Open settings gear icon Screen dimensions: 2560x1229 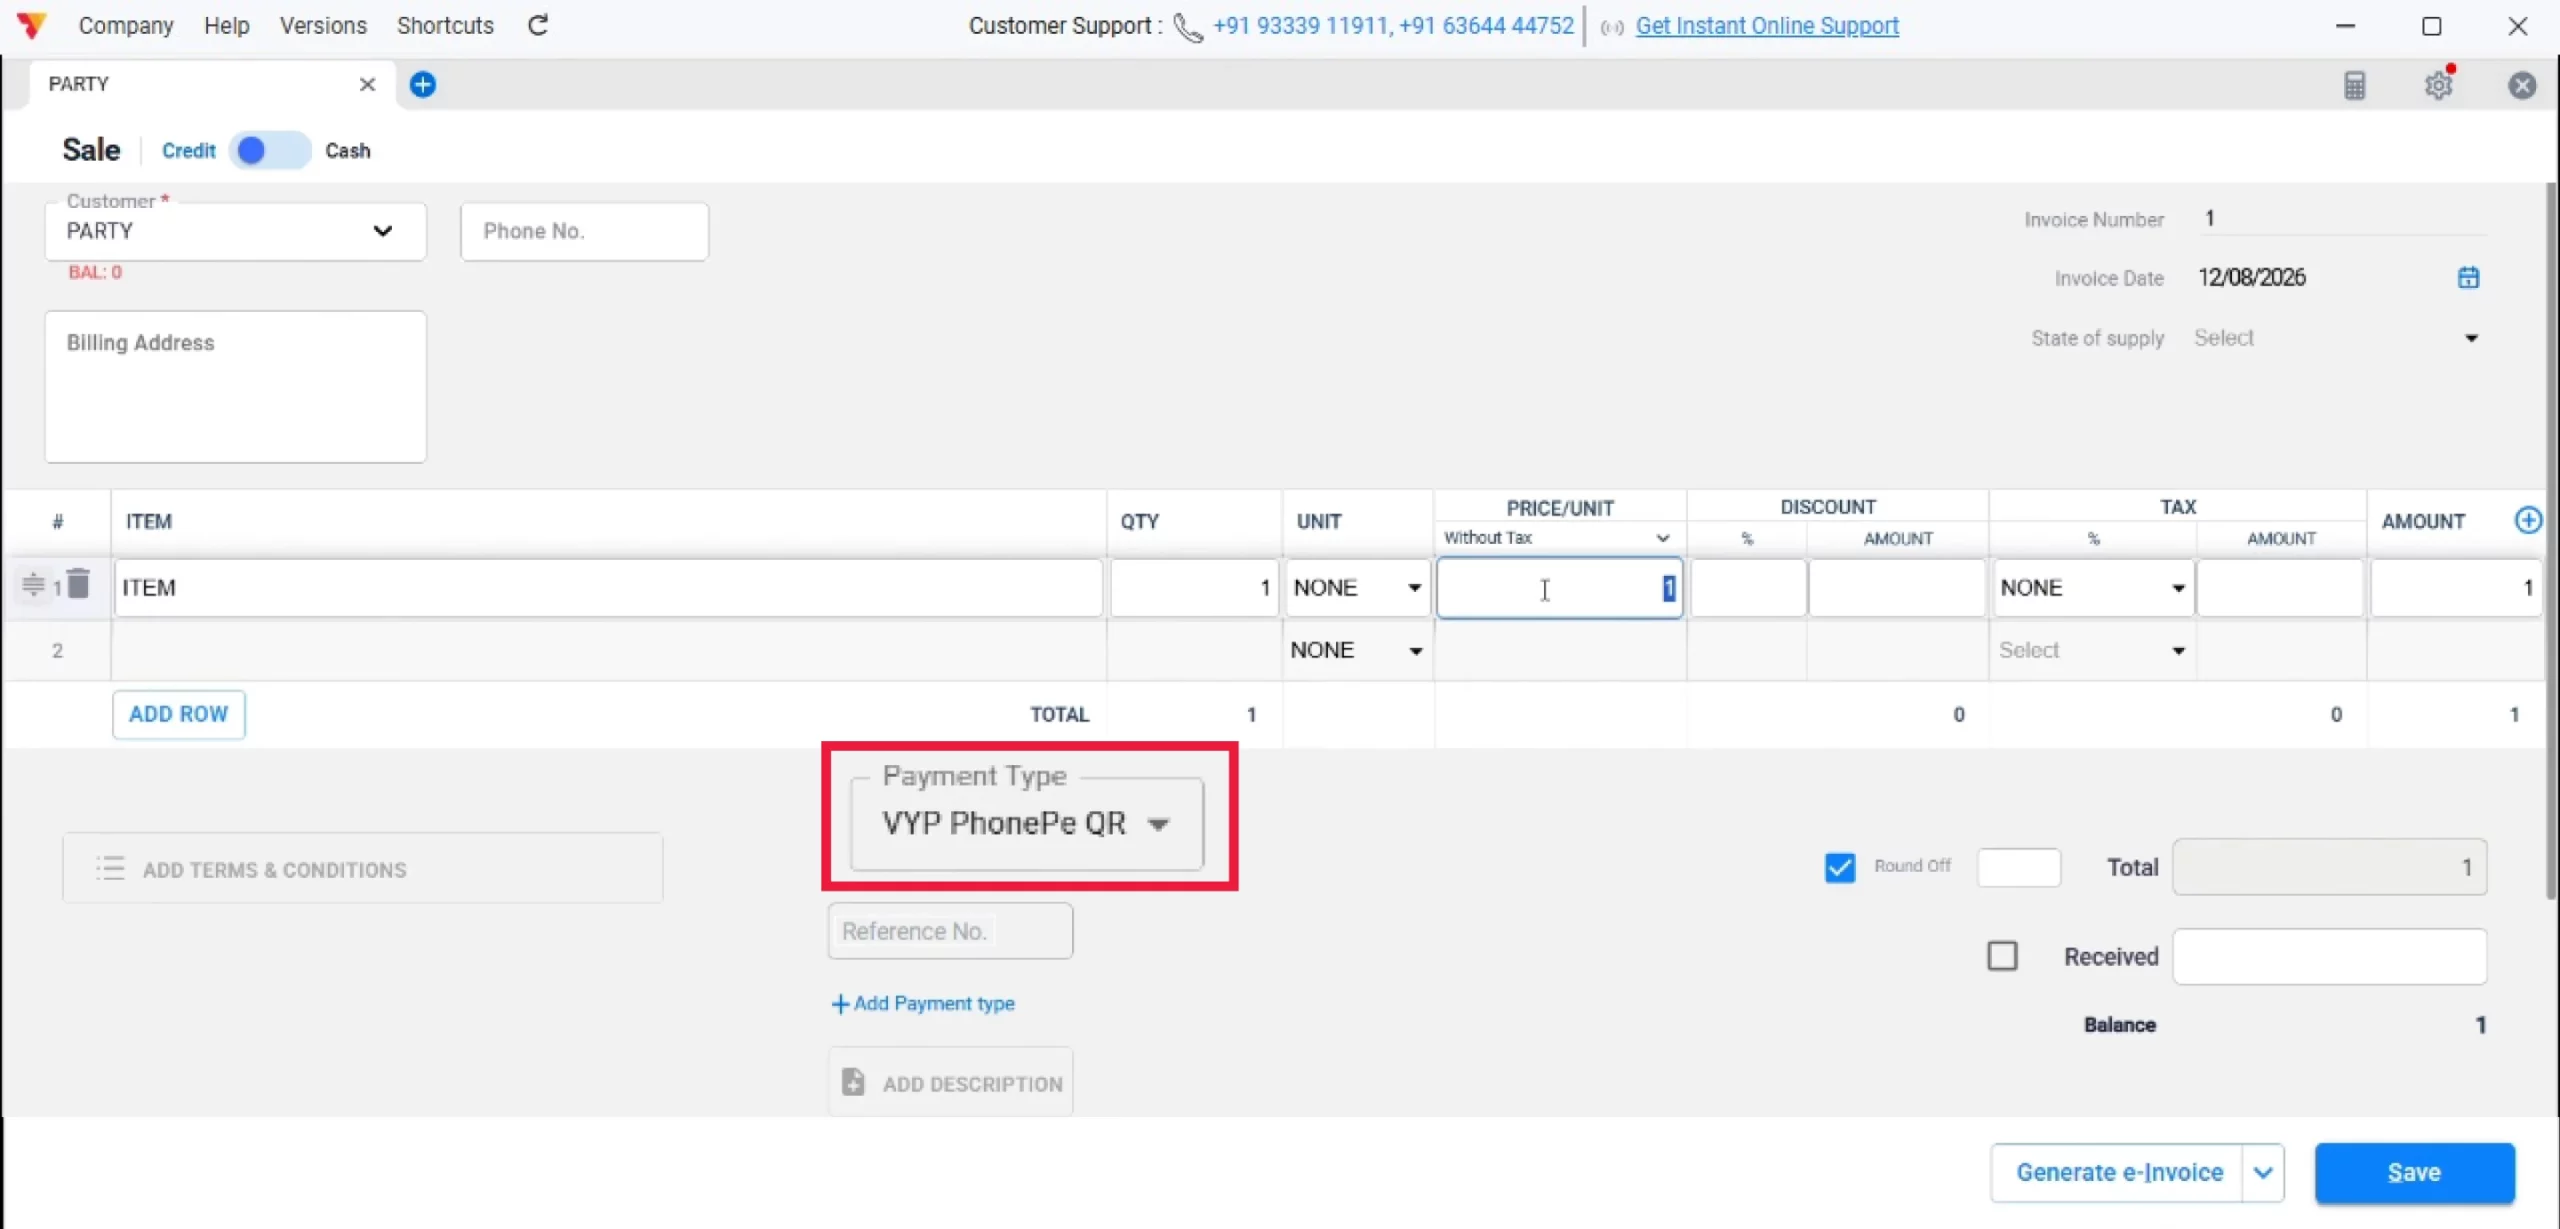(2439, 85)
